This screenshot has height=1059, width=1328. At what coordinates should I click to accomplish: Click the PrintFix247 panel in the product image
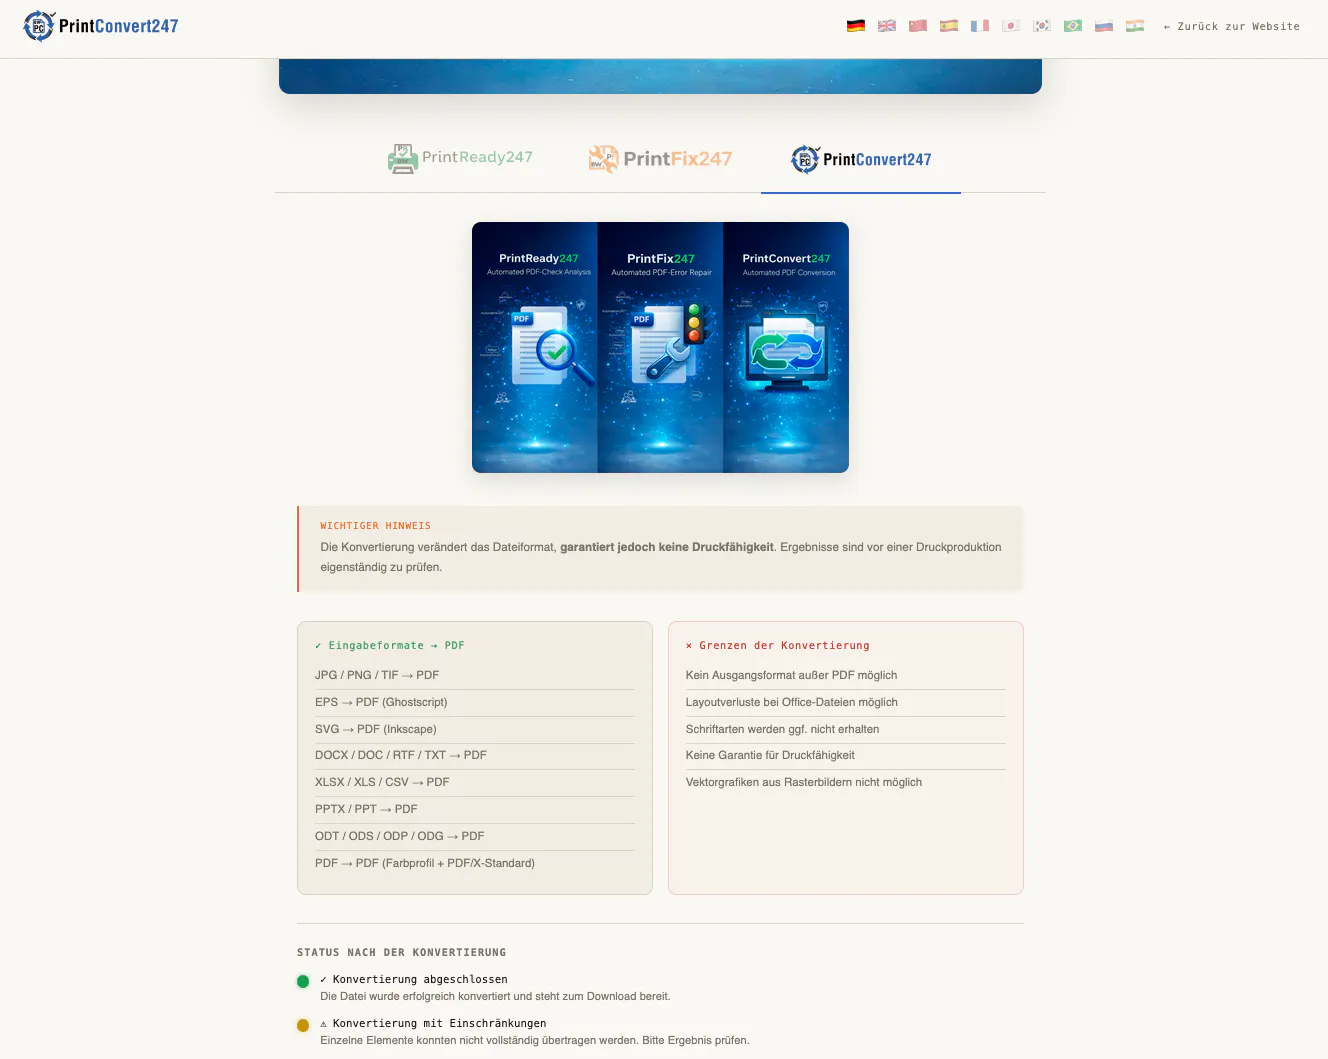[660, 347]
